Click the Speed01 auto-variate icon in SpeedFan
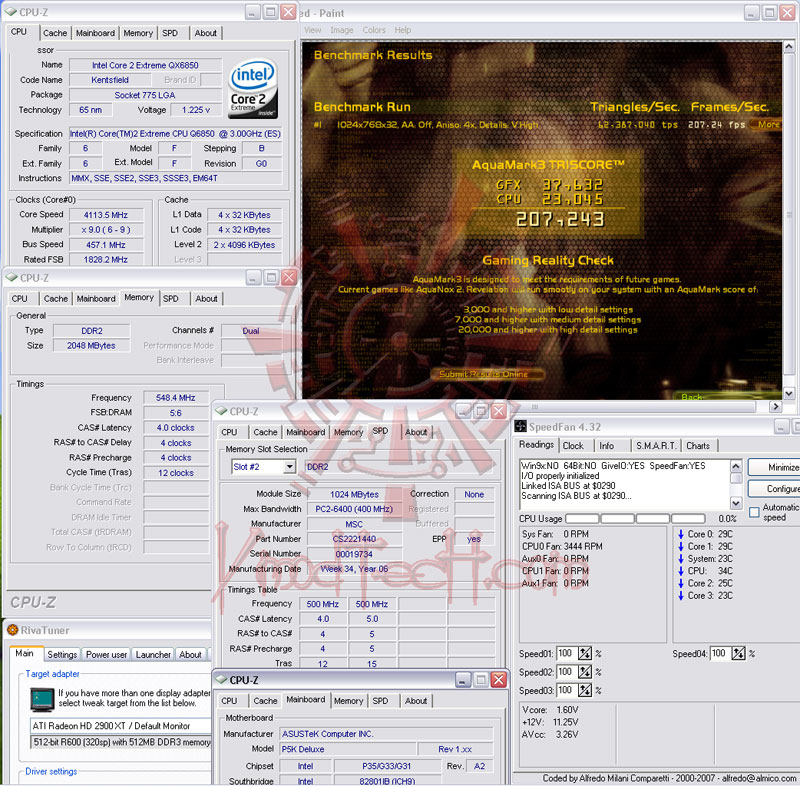 coord(585,653)
